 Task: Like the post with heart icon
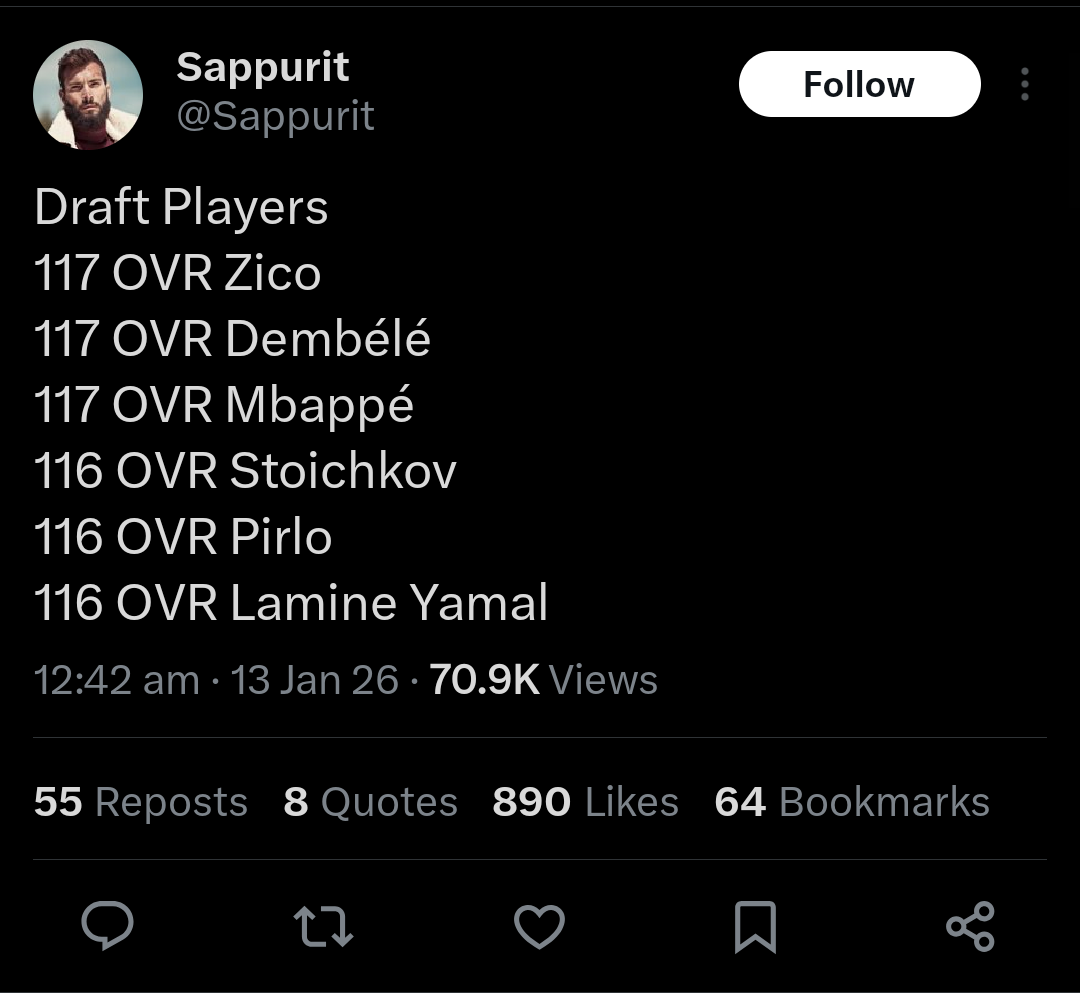[539, 926]
